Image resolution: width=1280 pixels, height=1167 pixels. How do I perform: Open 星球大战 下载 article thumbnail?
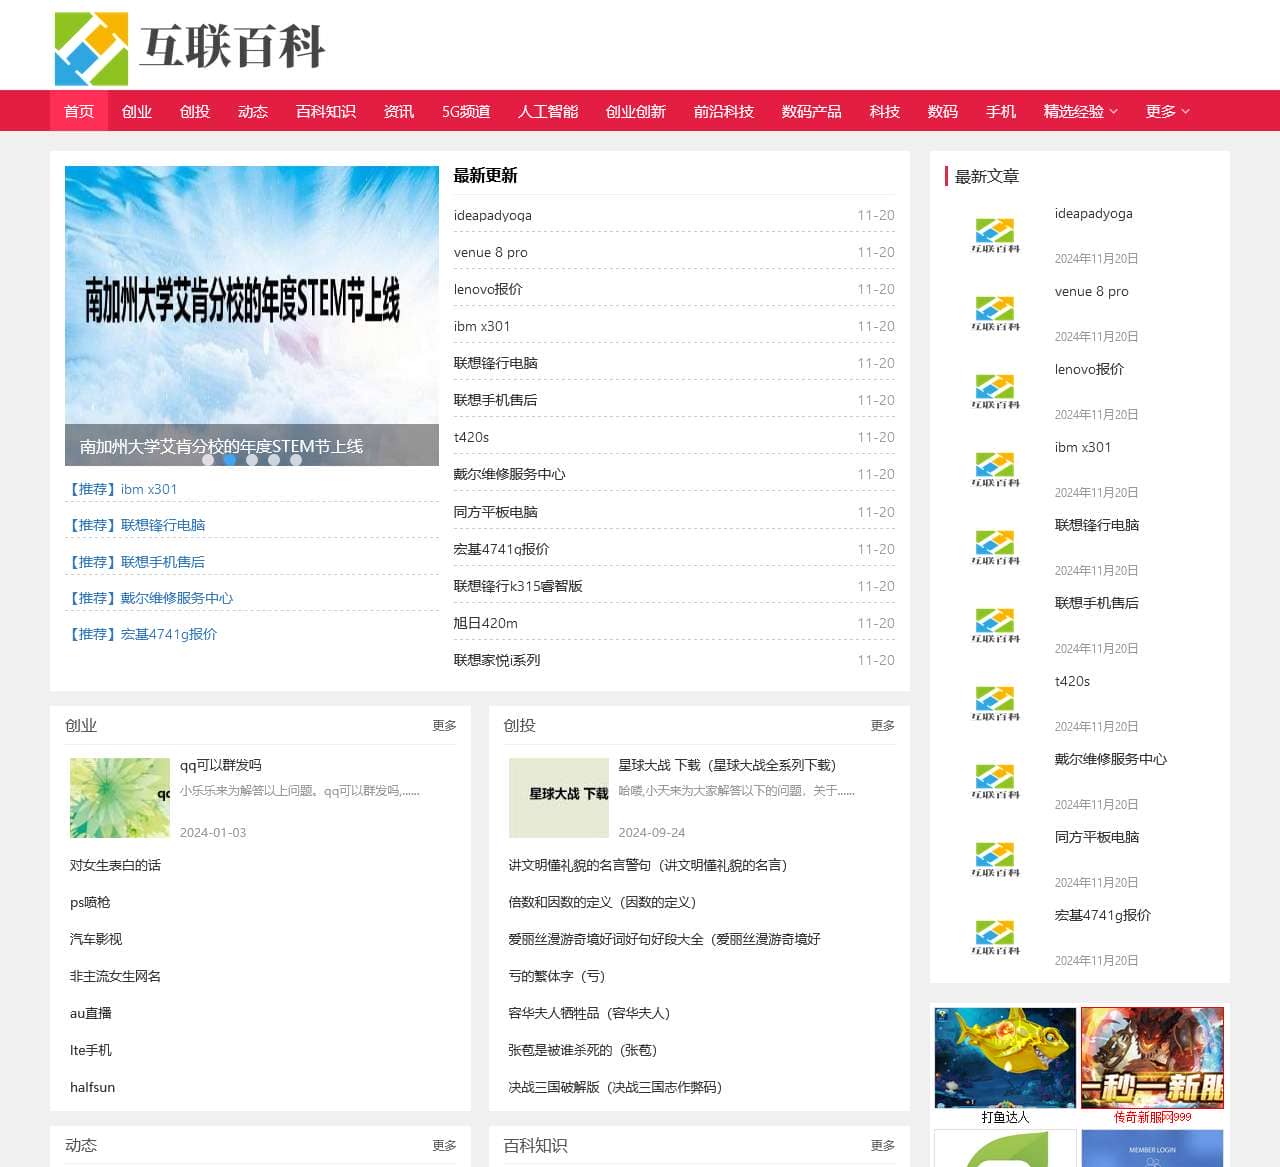pyautogui.click(x=559, y=798)
